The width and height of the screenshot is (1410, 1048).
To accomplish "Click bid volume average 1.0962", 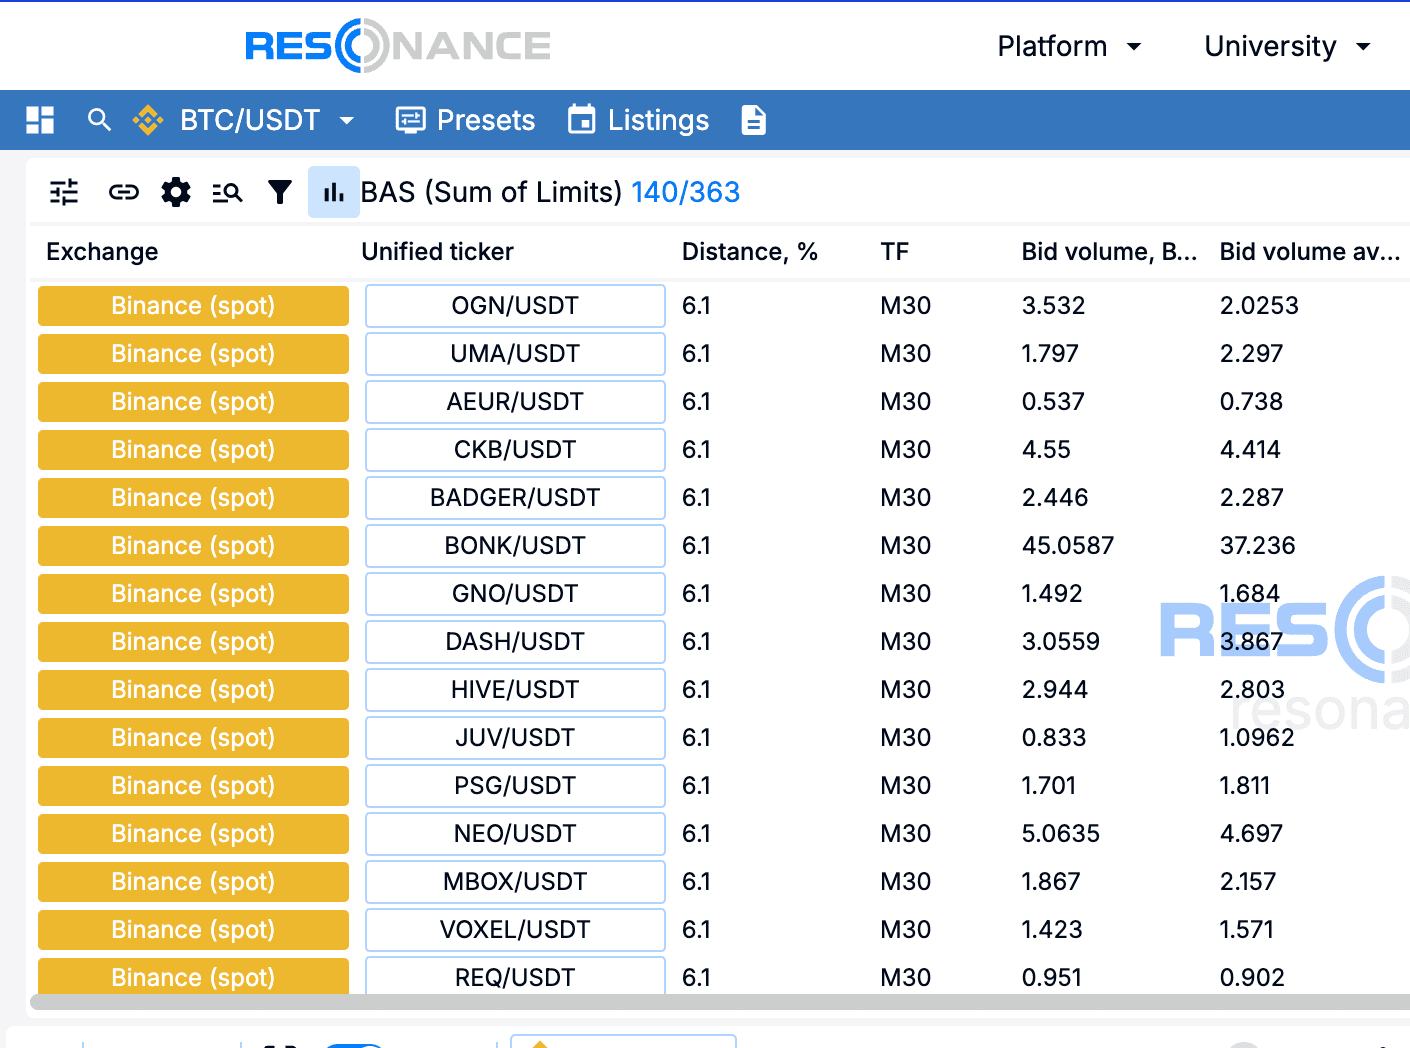I will [x=1257, y=738].
